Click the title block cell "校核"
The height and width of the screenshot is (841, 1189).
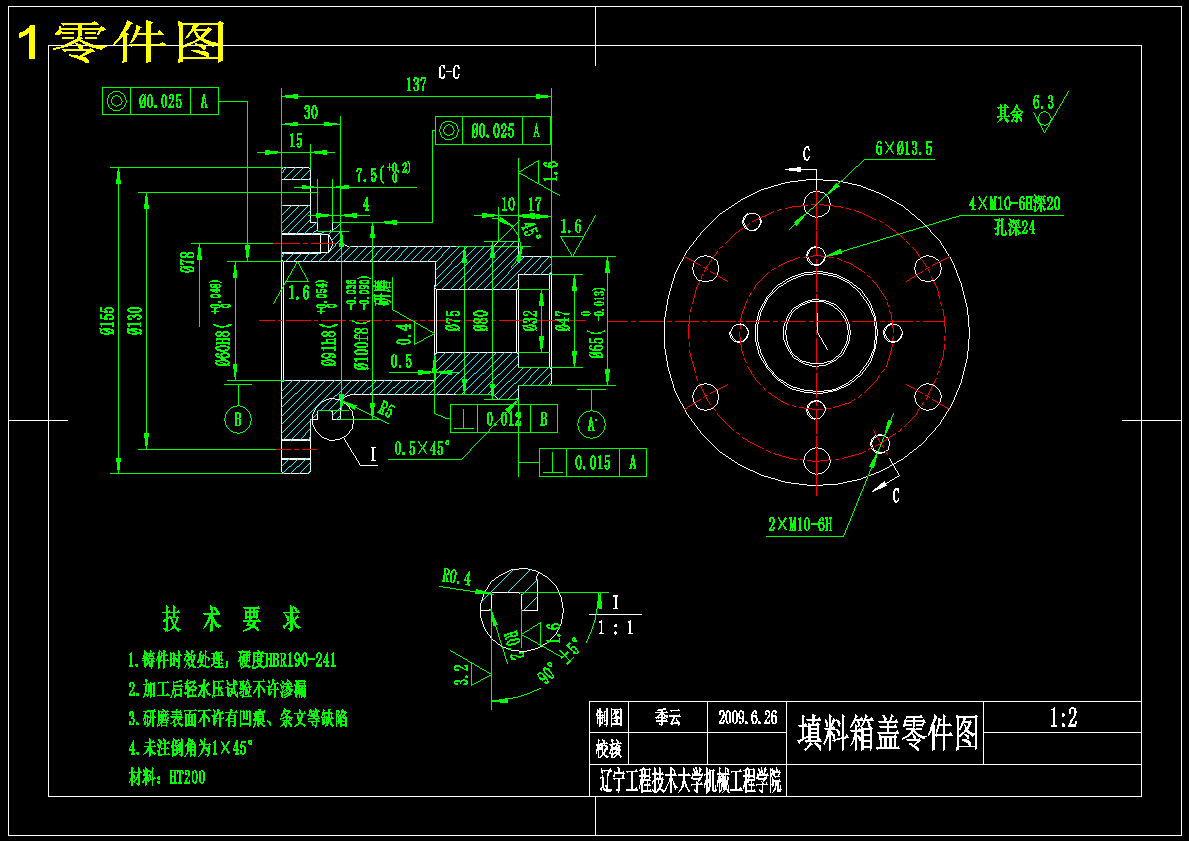point(608,749)
